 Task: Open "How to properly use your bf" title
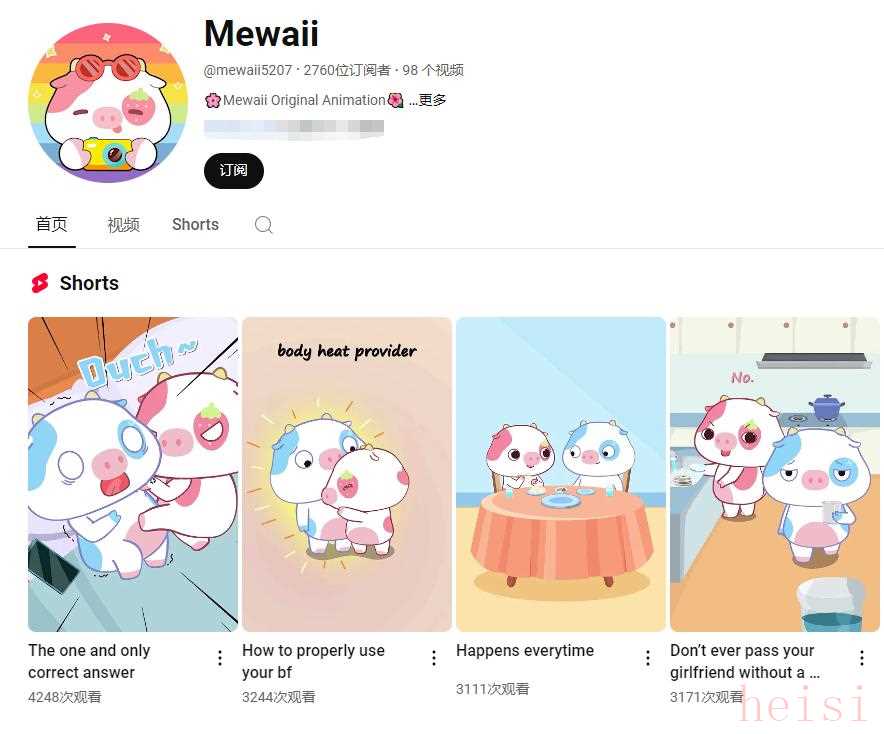point(313,661)
